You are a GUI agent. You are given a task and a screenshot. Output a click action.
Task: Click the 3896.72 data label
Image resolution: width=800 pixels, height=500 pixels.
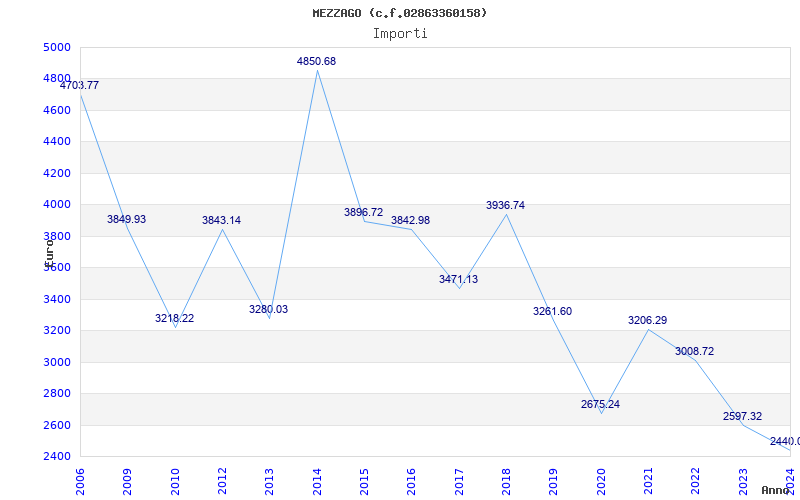[x=363, y=212]
